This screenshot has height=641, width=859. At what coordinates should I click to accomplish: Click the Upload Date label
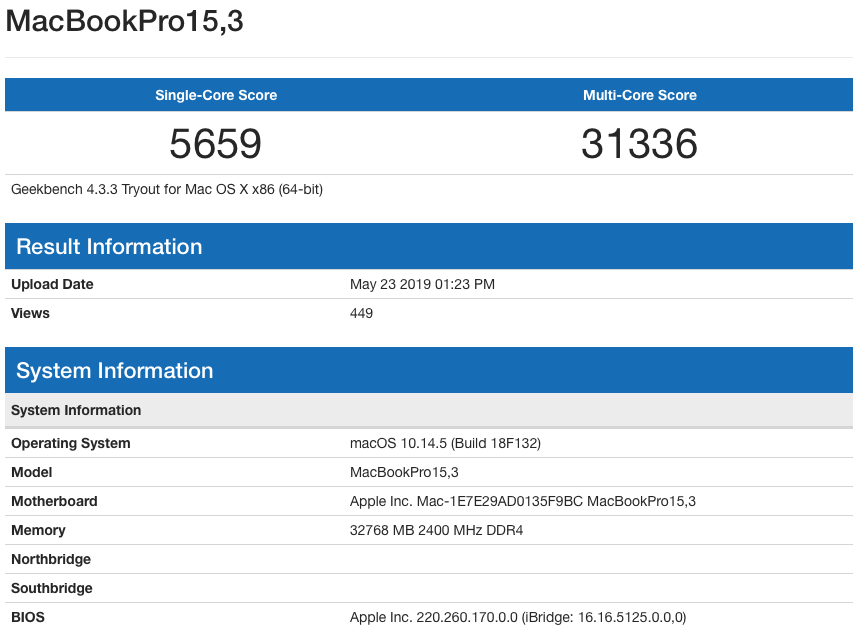pyautogui.click(x=52, y=284)
